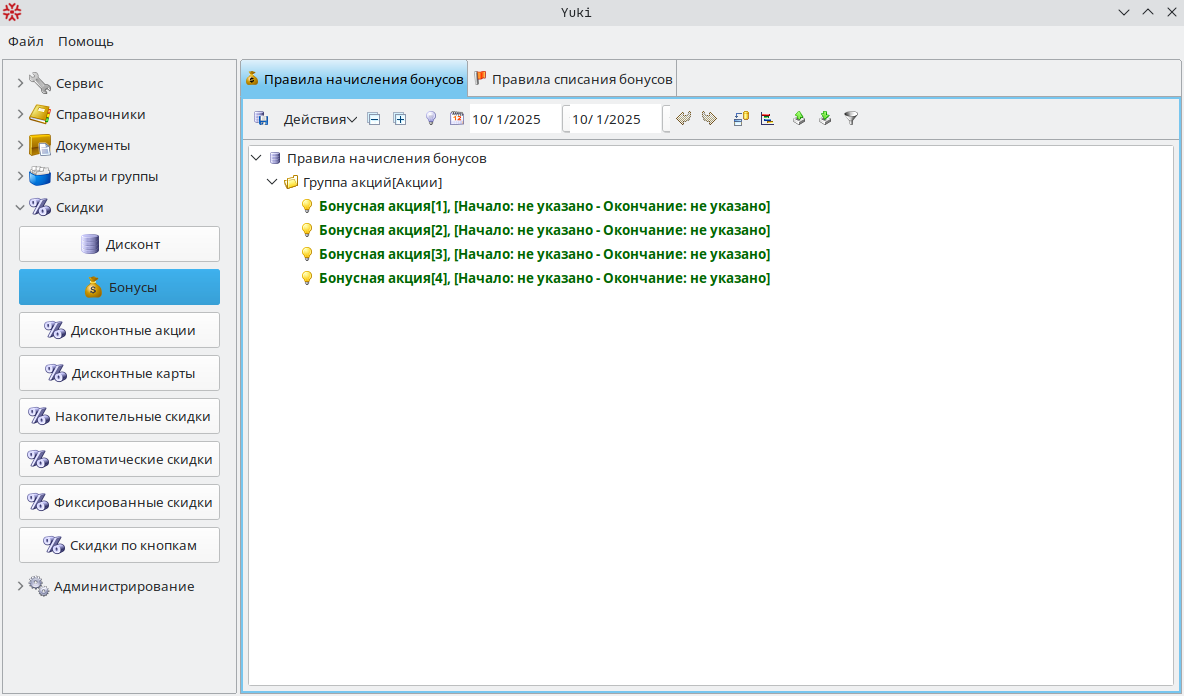Open the Файл menu
Viewport: 1184px width, 696px height.
pyautogui.click(x=26, y=42)
